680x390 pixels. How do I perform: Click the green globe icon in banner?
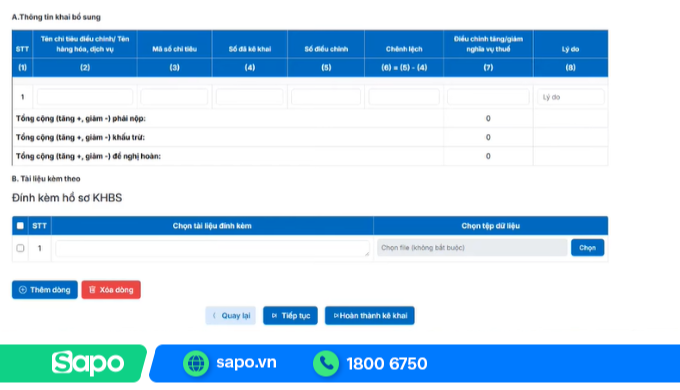pyautogui.click(x=196, y=363)
